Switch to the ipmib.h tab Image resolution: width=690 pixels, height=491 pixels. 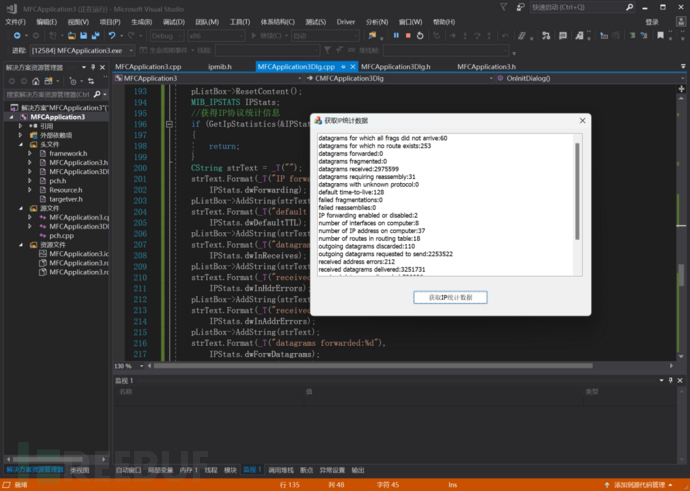219,66
